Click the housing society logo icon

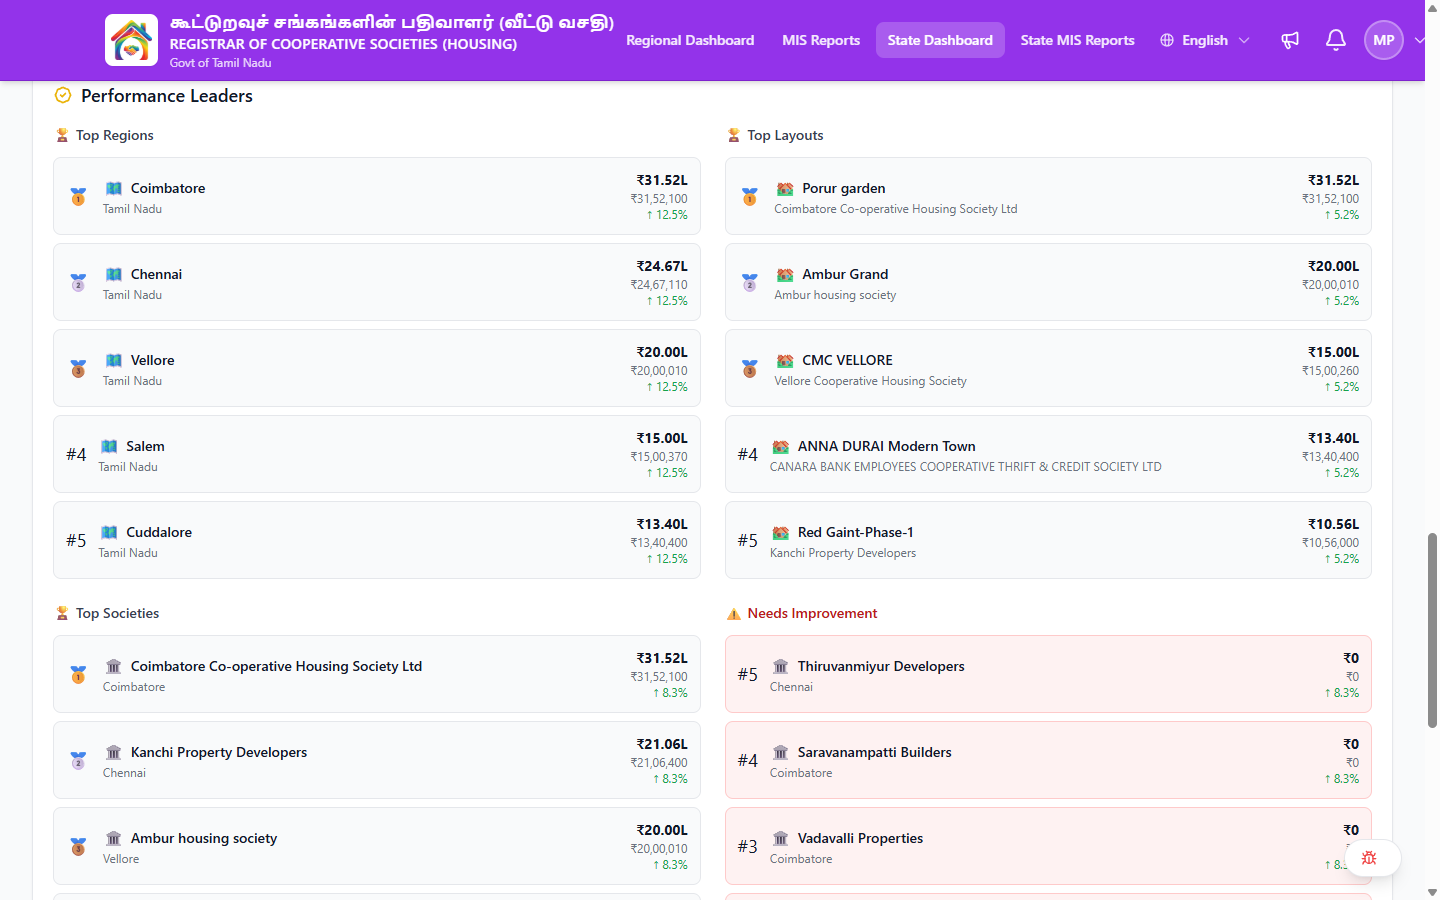pos(131,40)
